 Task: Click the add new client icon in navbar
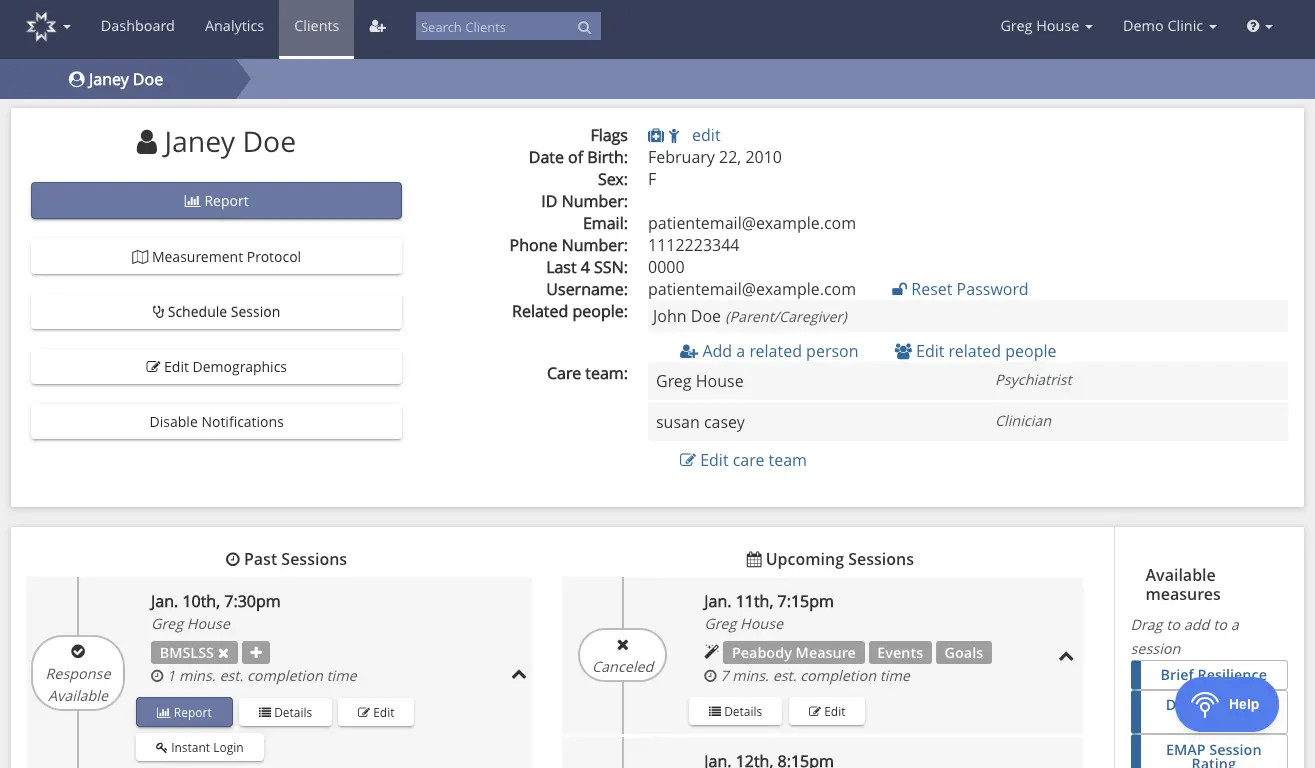[377, 26]
